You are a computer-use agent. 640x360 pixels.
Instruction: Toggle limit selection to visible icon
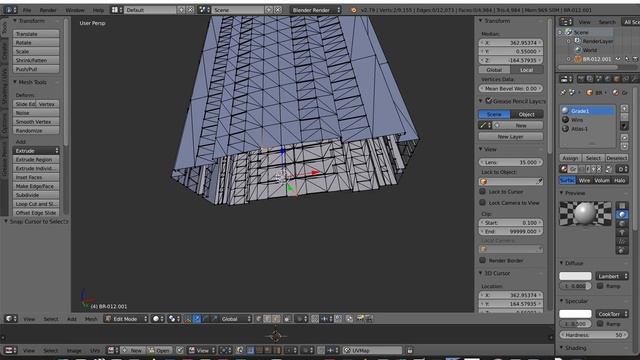[287, 319]
